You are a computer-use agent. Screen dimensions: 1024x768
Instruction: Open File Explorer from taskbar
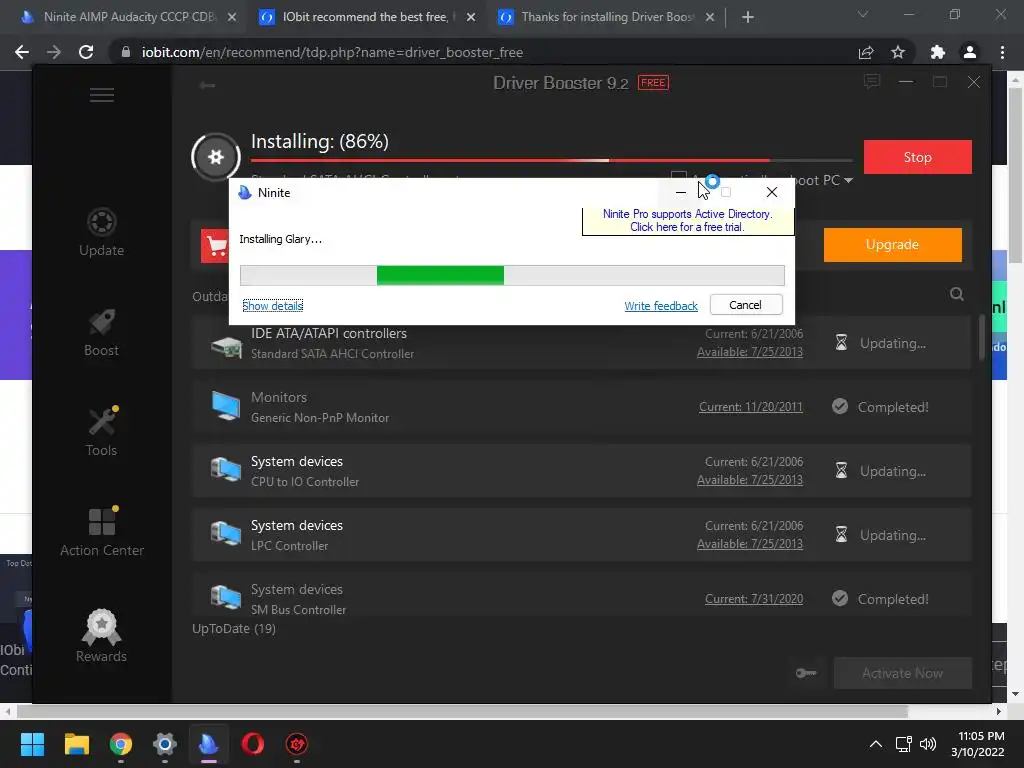pyautogui.click(x=76, y=744)
